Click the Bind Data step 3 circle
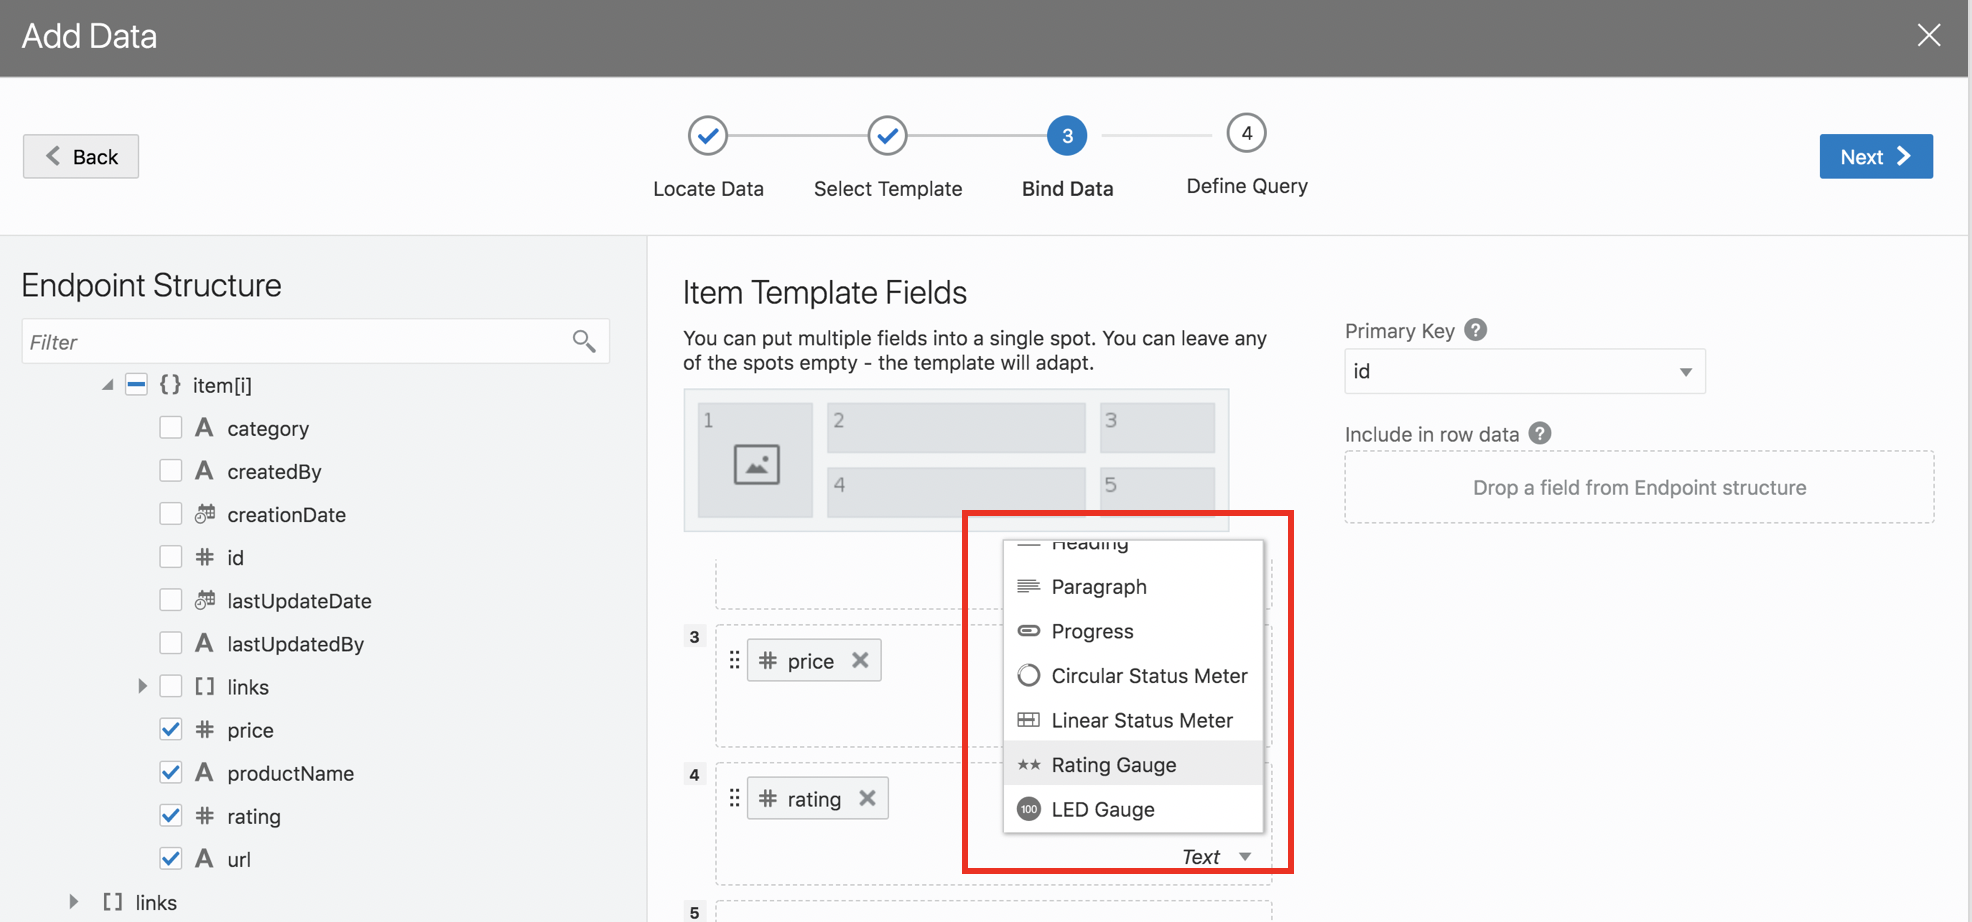Screen dimensions: 1972x922 coord(1067,136)
